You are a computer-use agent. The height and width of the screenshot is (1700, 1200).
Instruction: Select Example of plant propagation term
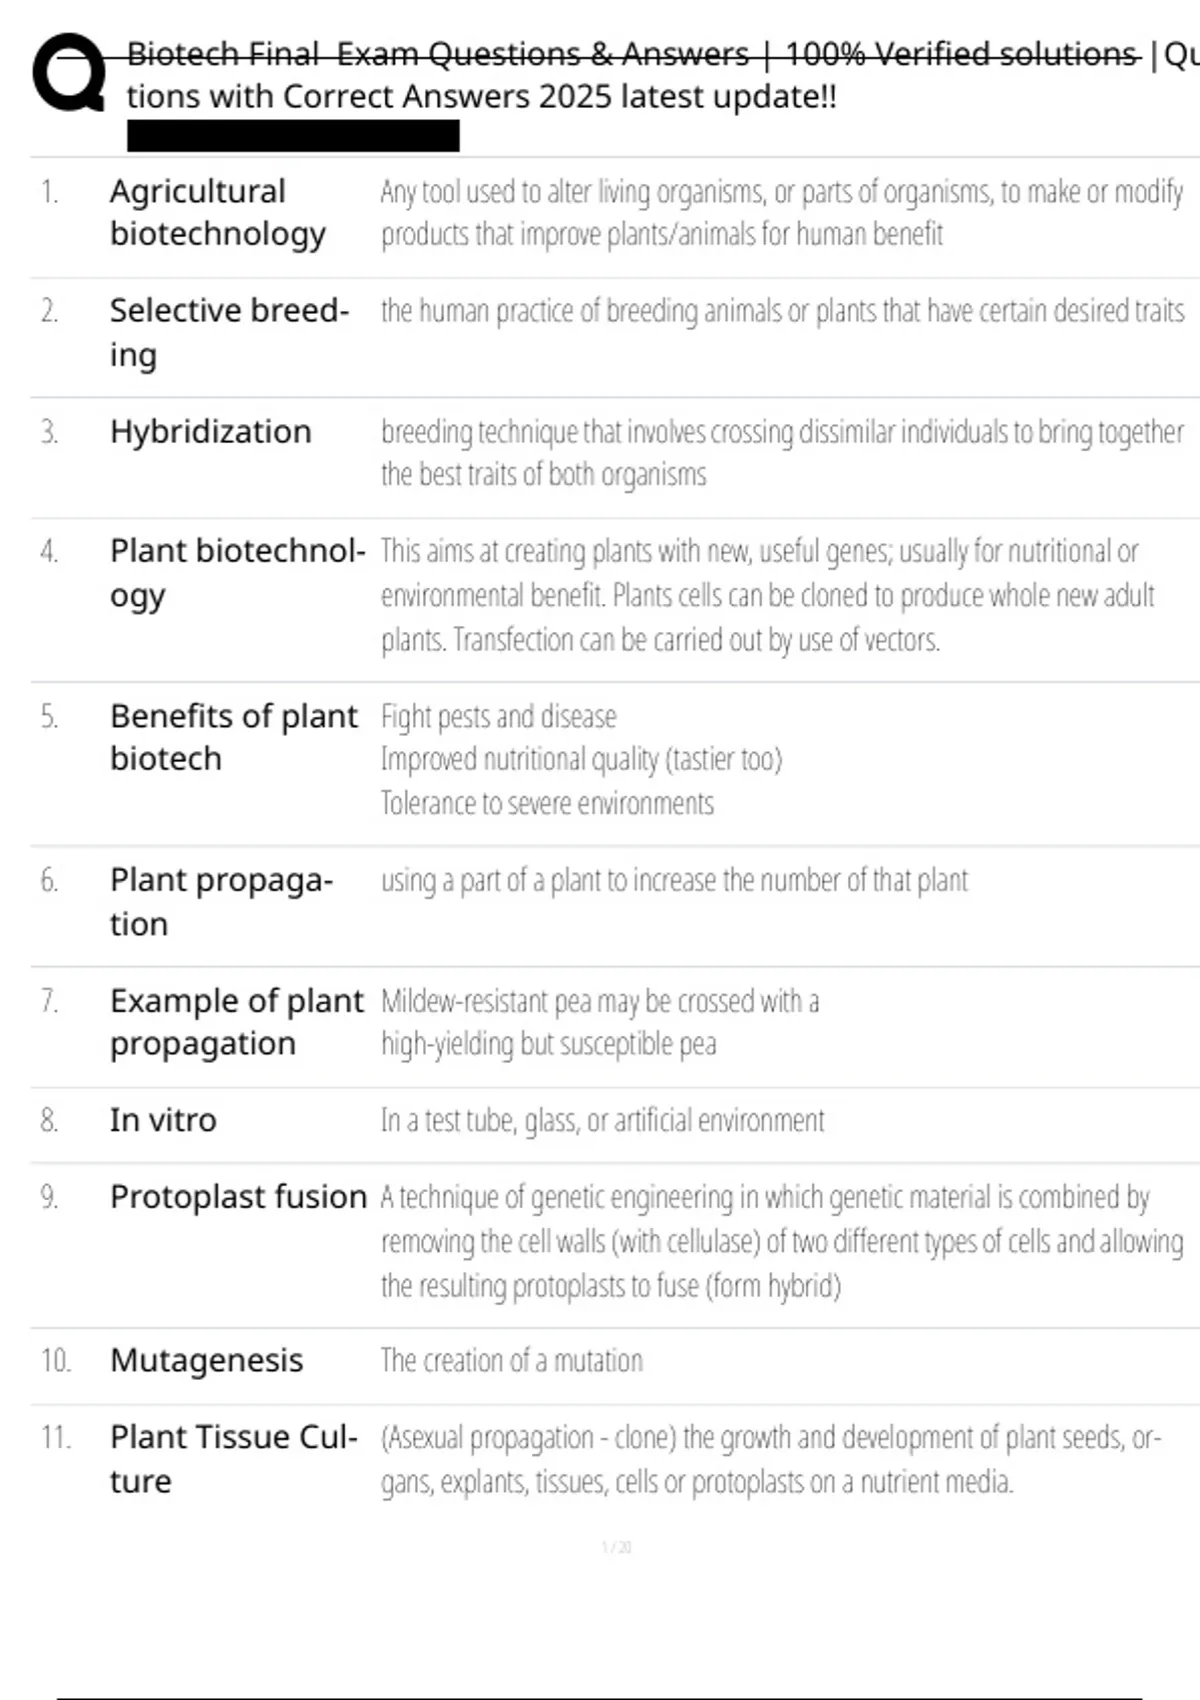coord(236,1021)
